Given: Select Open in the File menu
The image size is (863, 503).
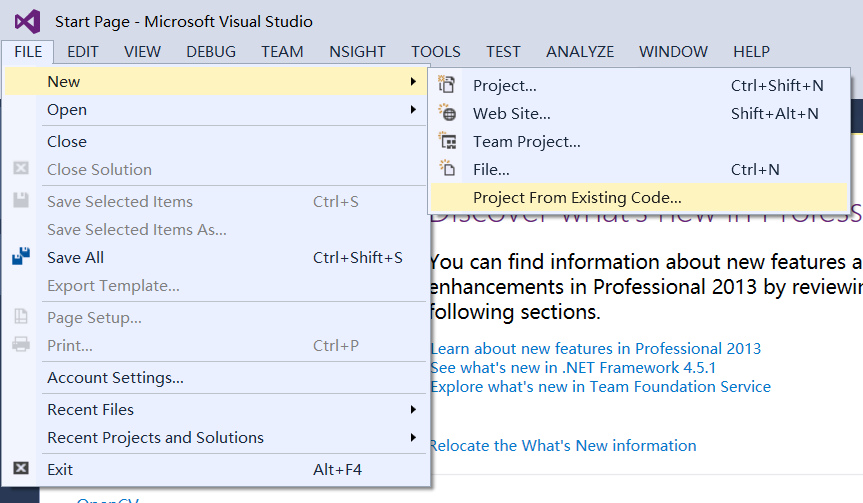Looking at the screenshot, I should 217,110.
